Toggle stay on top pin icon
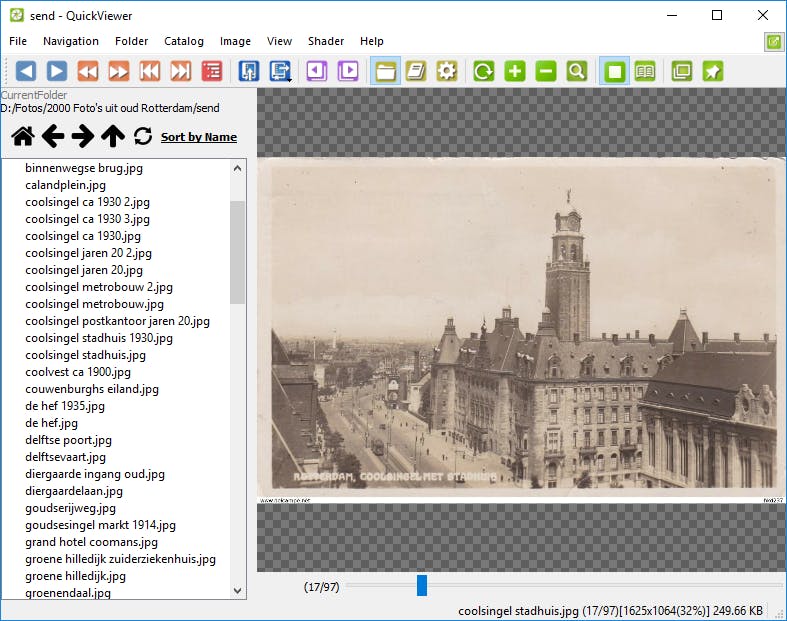The width and height of the screenshot is (787, 621). (x=713, y=71)
